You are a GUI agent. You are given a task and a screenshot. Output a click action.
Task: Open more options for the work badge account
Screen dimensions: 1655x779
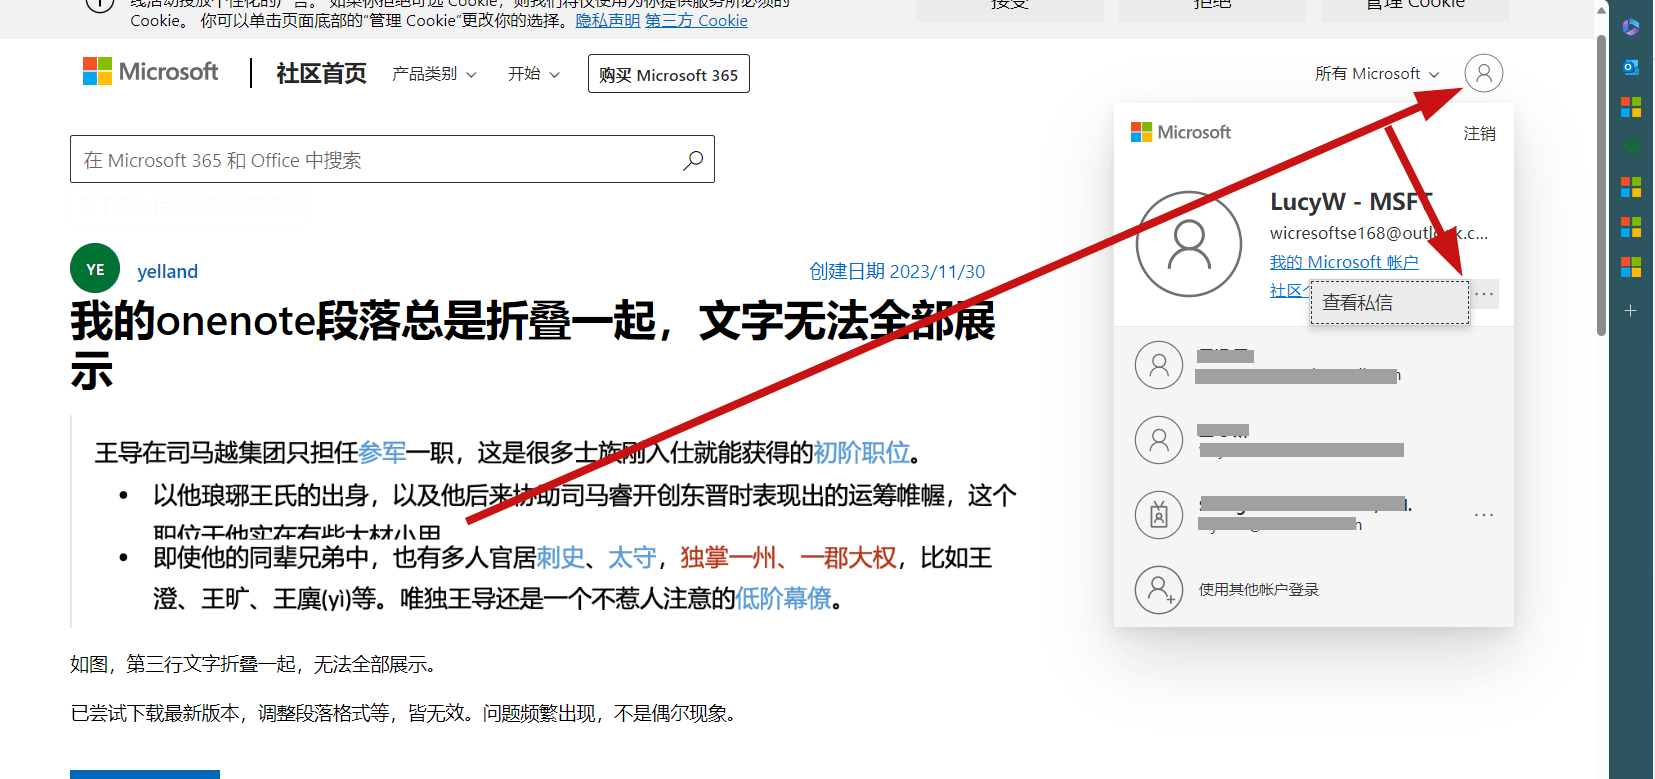pos(1484,515)
